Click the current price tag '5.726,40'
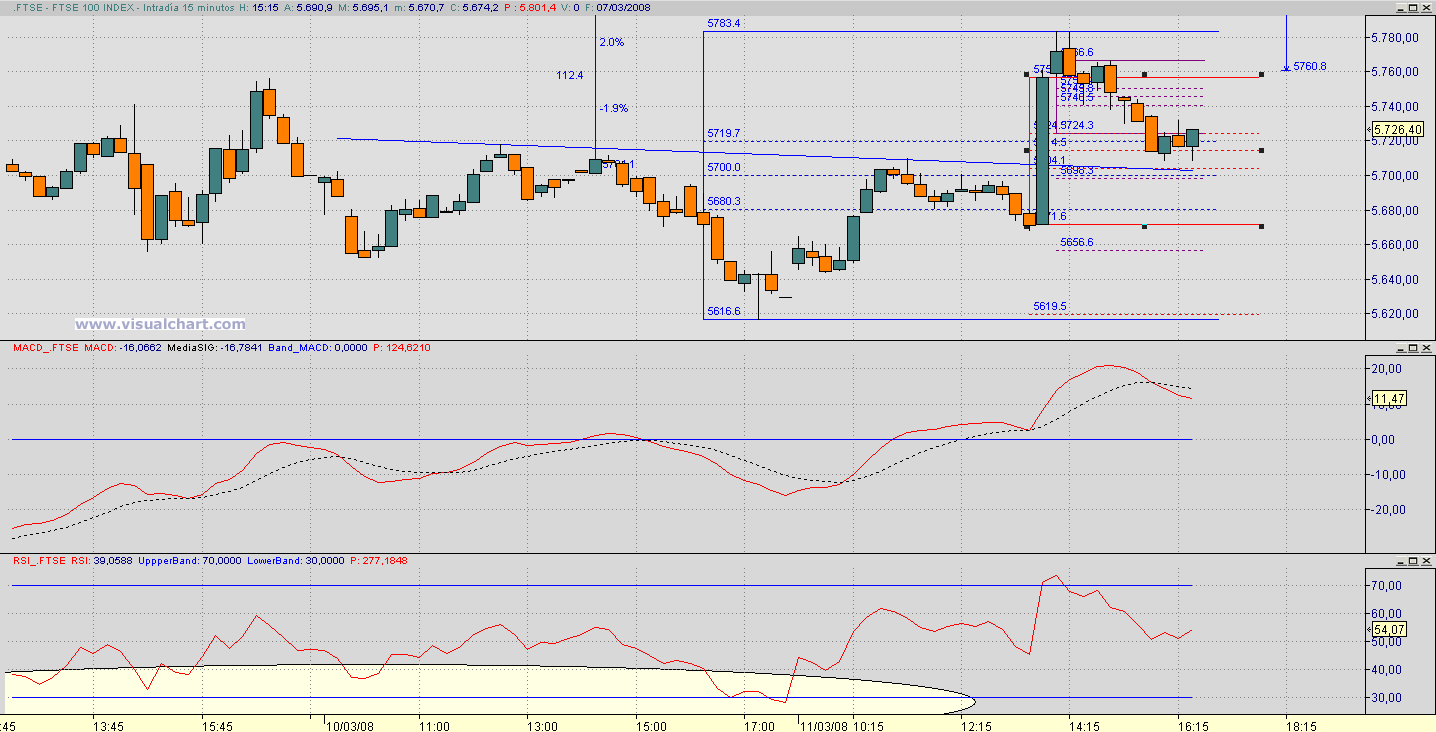1436x732 pixels. [x=1398, y=130]
